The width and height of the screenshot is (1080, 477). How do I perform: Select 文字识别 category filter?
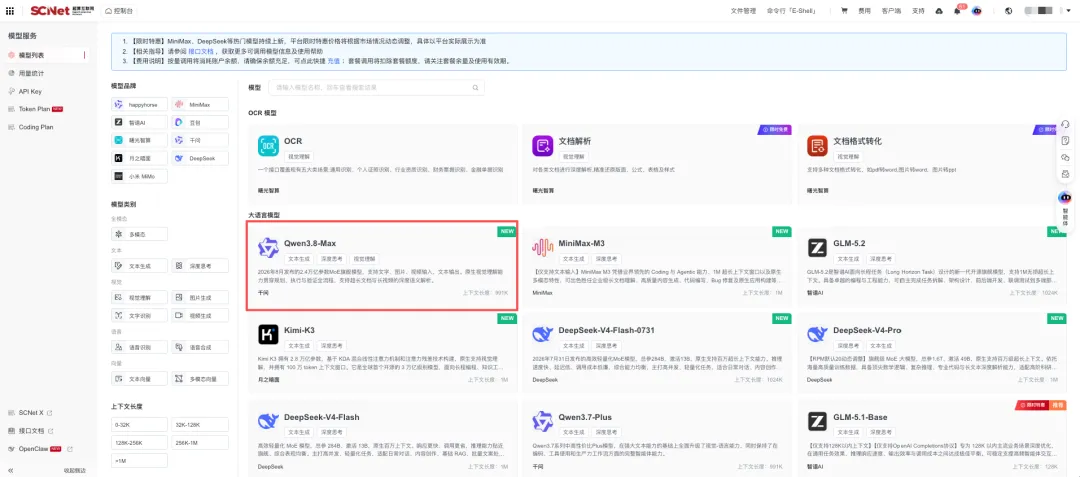click(139, 315)
